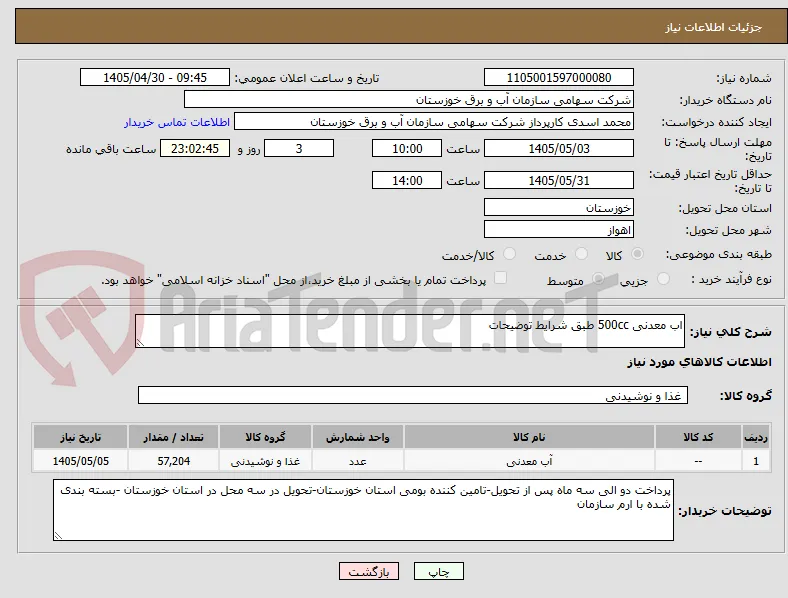
Task: Click the request creator name field
Action: (434, 122)
